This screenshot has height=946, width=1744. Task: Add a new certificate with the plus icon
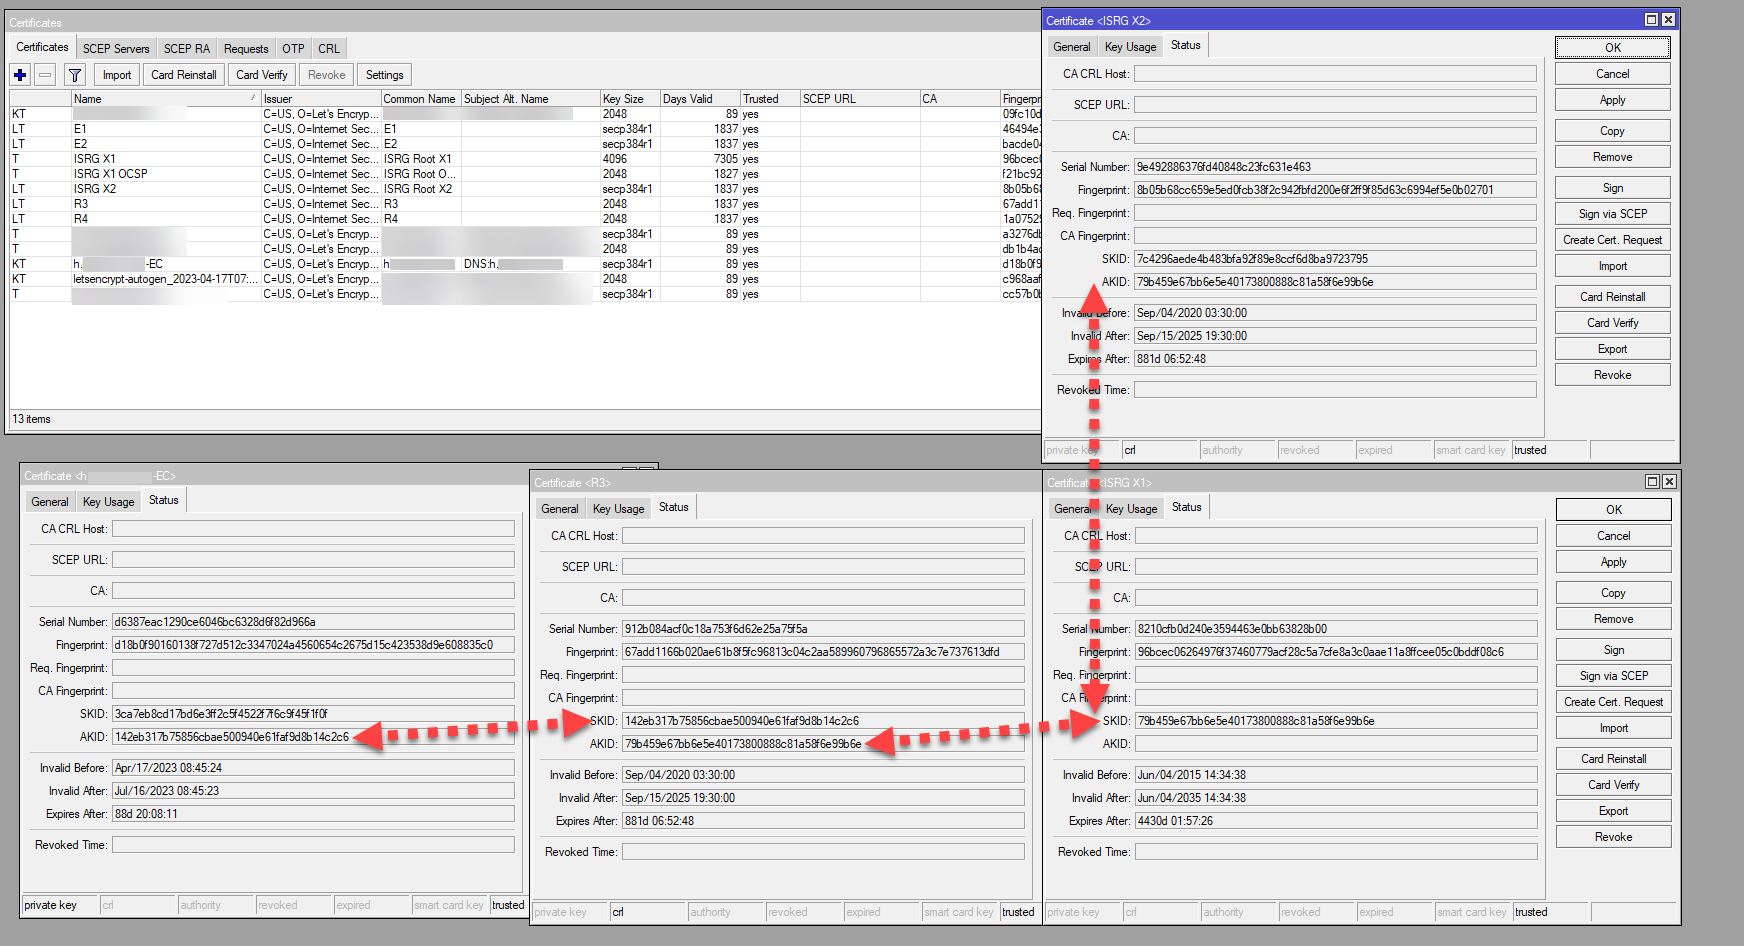coord(20,75)
